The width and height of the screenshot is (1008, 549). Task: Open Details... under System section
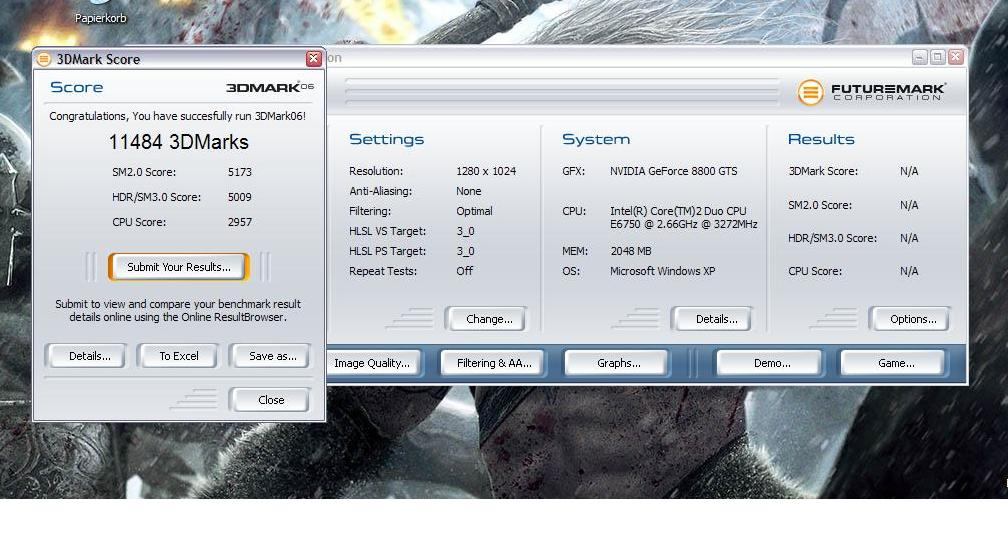(x=712, y=319)
